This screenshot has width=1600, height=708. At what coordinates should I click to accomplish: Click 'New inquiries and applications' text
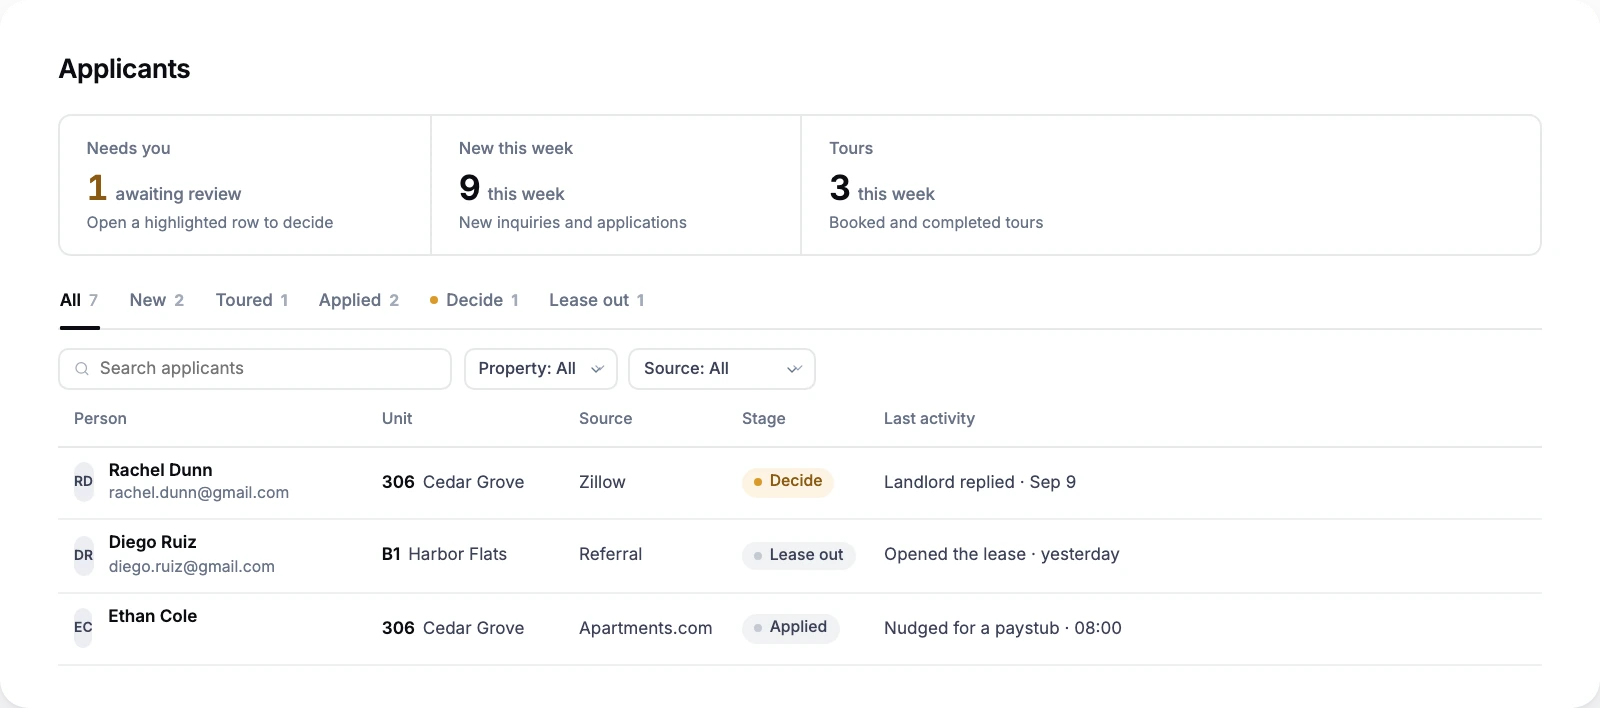click(573, 223)
